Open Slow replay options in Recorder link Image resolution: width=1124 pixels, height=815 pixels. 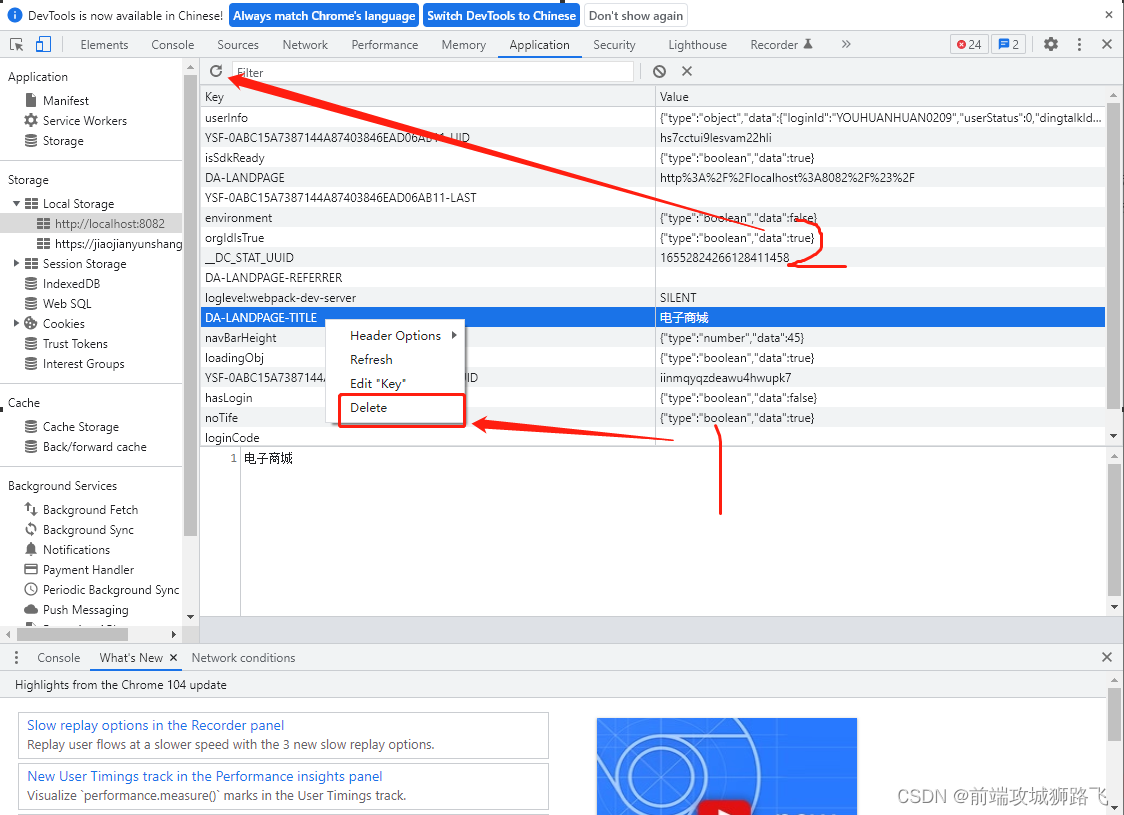point(156,725)
